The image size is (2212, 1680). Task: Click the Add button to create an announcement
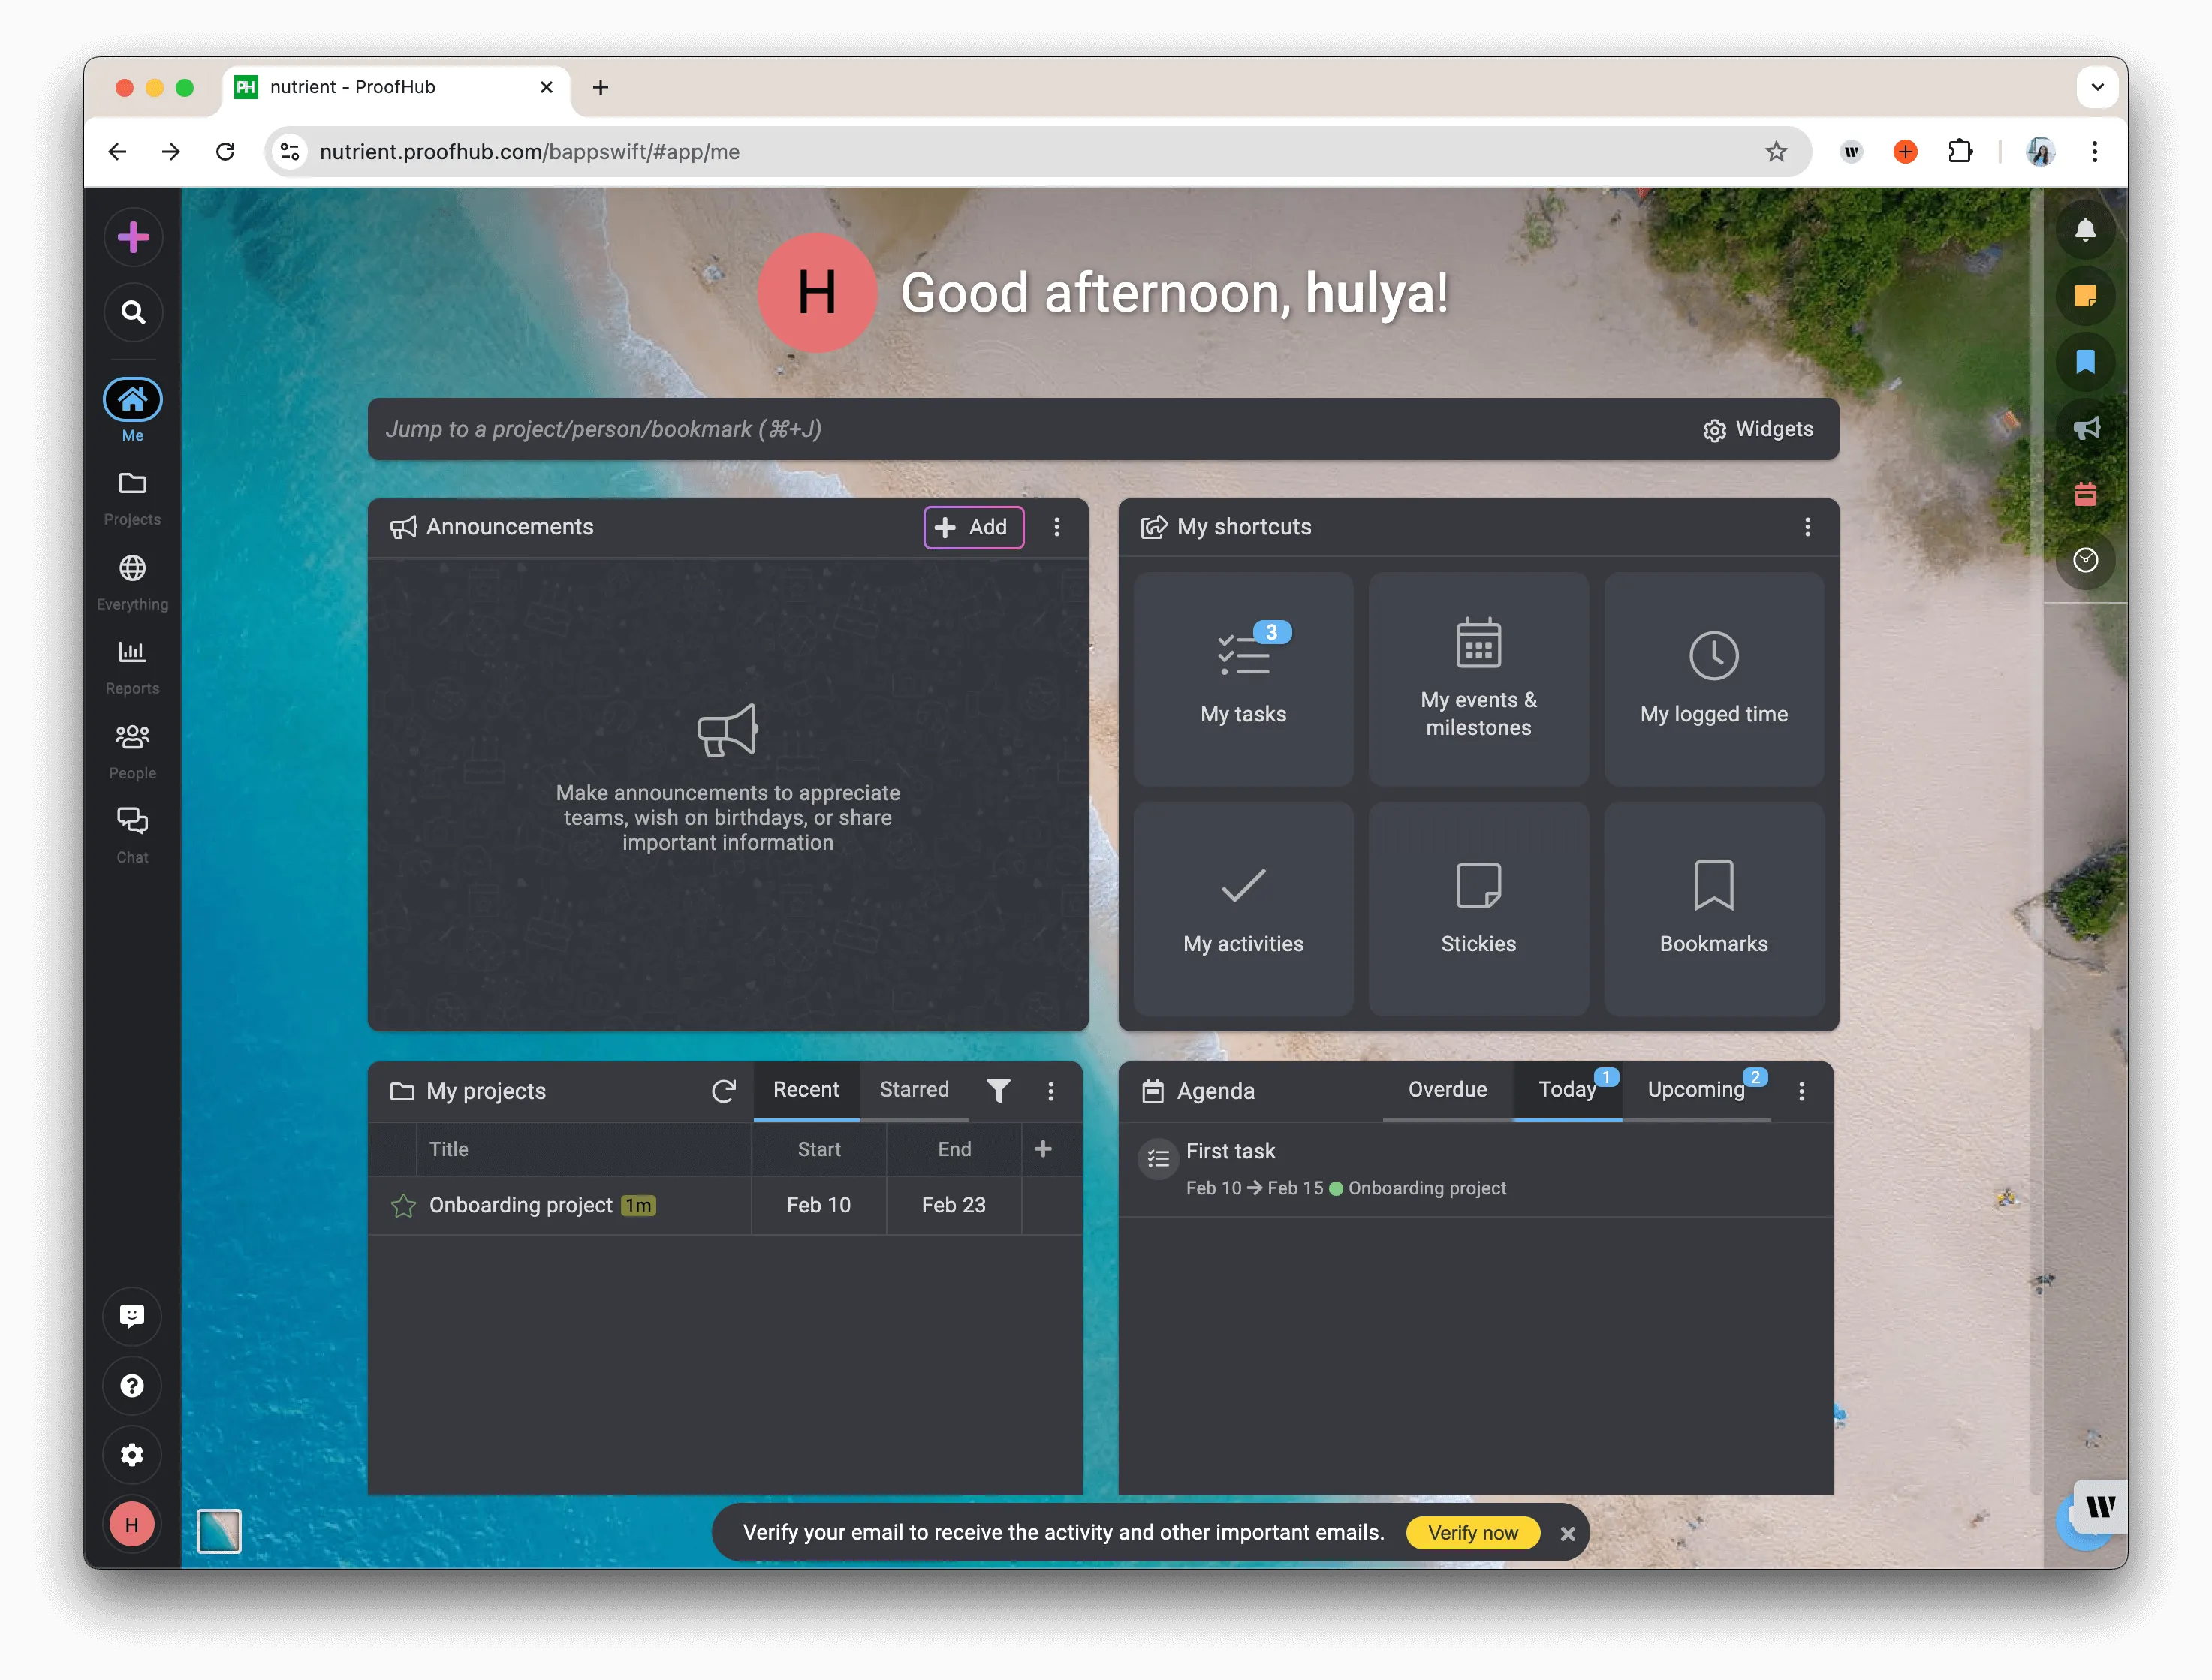click(x=973, y=527)
